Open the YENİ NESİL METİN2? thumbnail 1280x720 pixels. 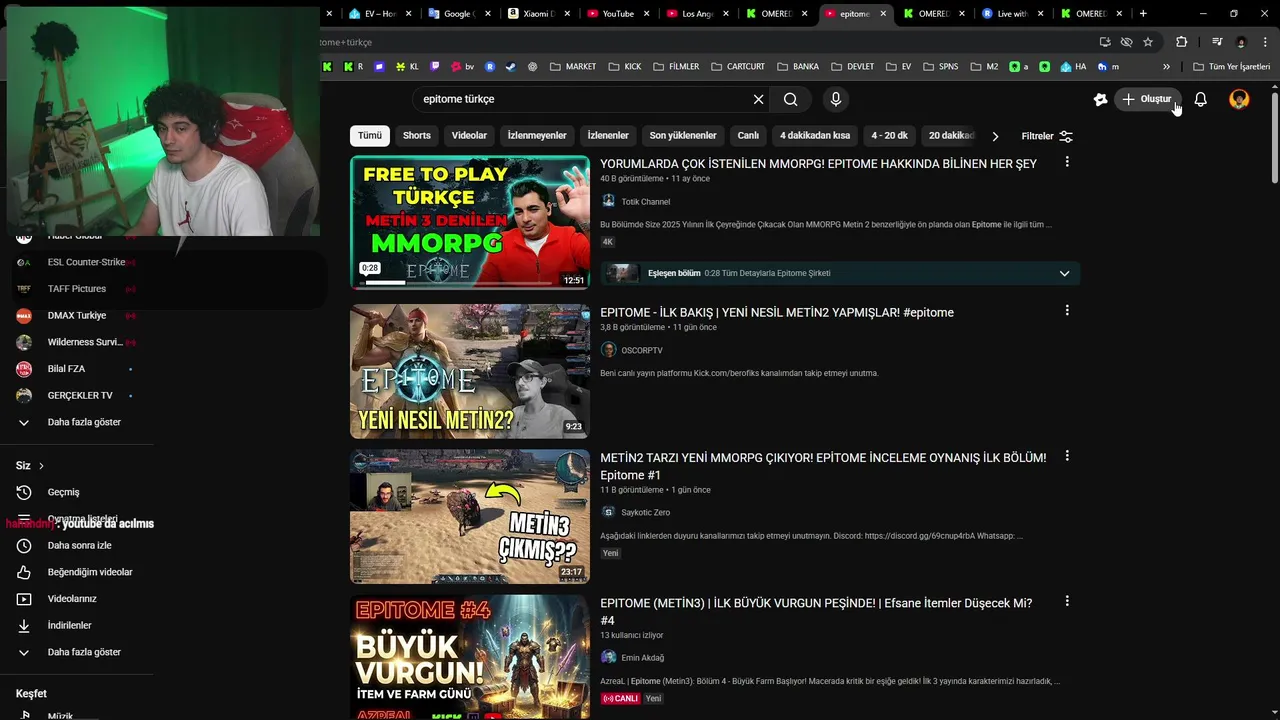pos(470,371)
